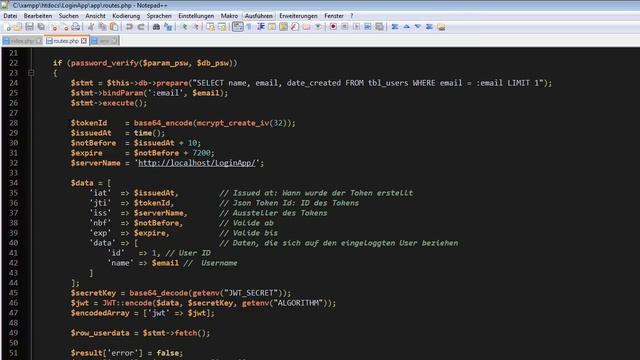
Task: Click the Zoom In toolbar icon
Action: click(x=184, y=27)
